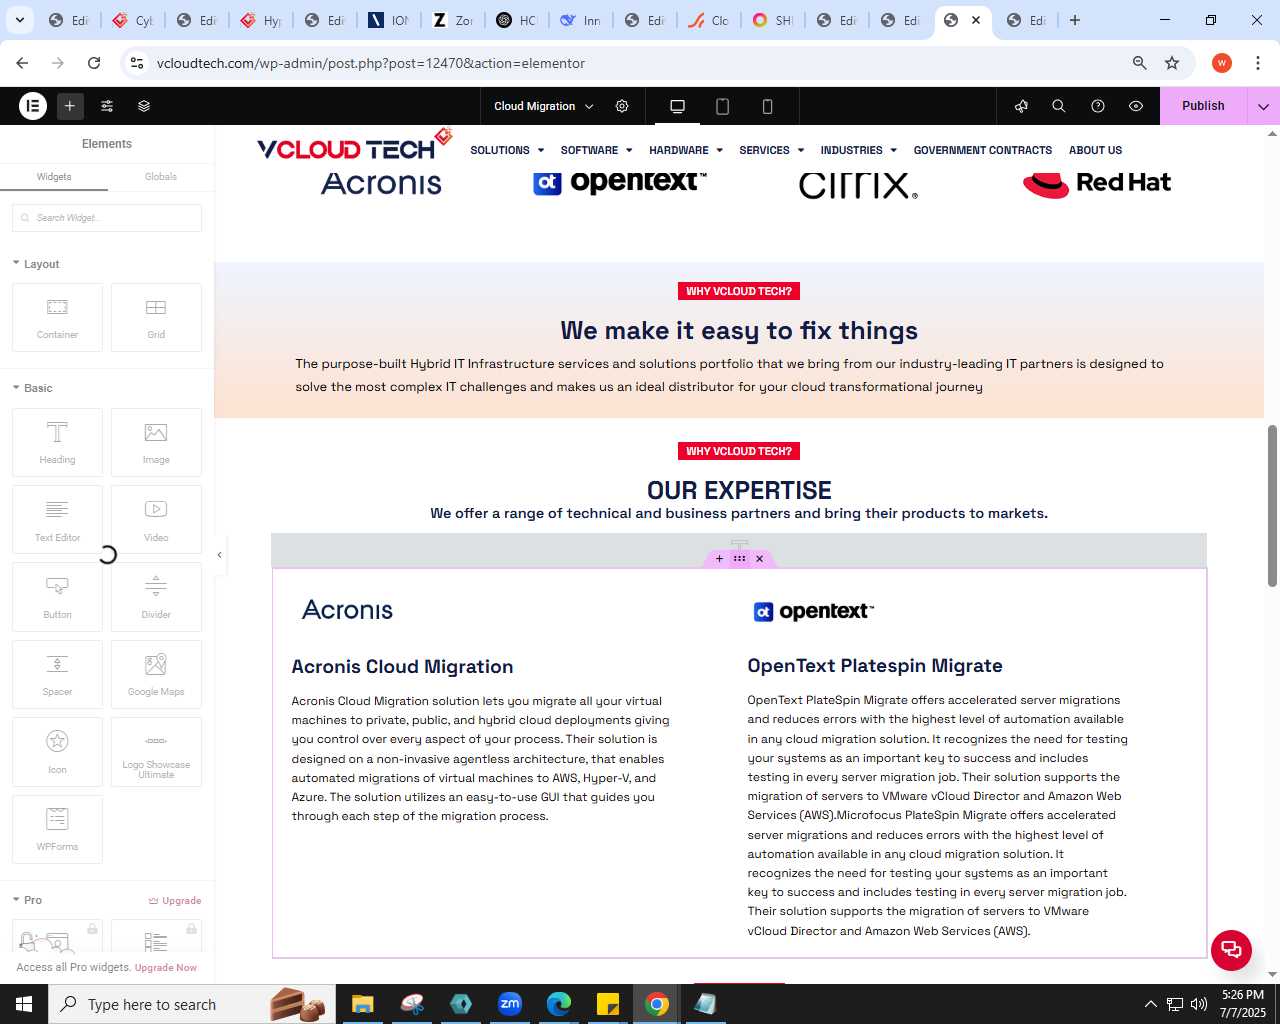The image size is (1280, 1024).
Task: Collapse the Basic section
Action: coord(32,388)
